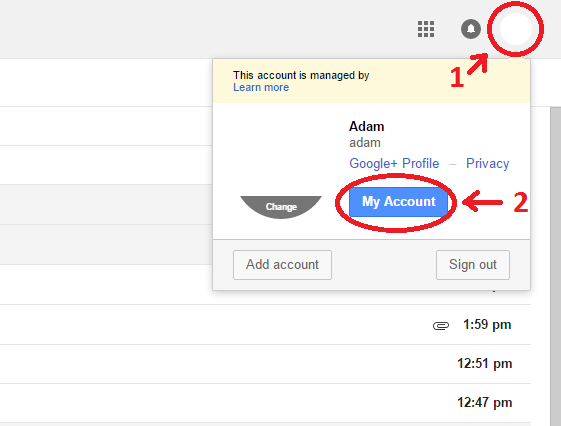Open the email received at 1:59 pm
The width and height of the screenshot is (561, 426).
[265, 325]
